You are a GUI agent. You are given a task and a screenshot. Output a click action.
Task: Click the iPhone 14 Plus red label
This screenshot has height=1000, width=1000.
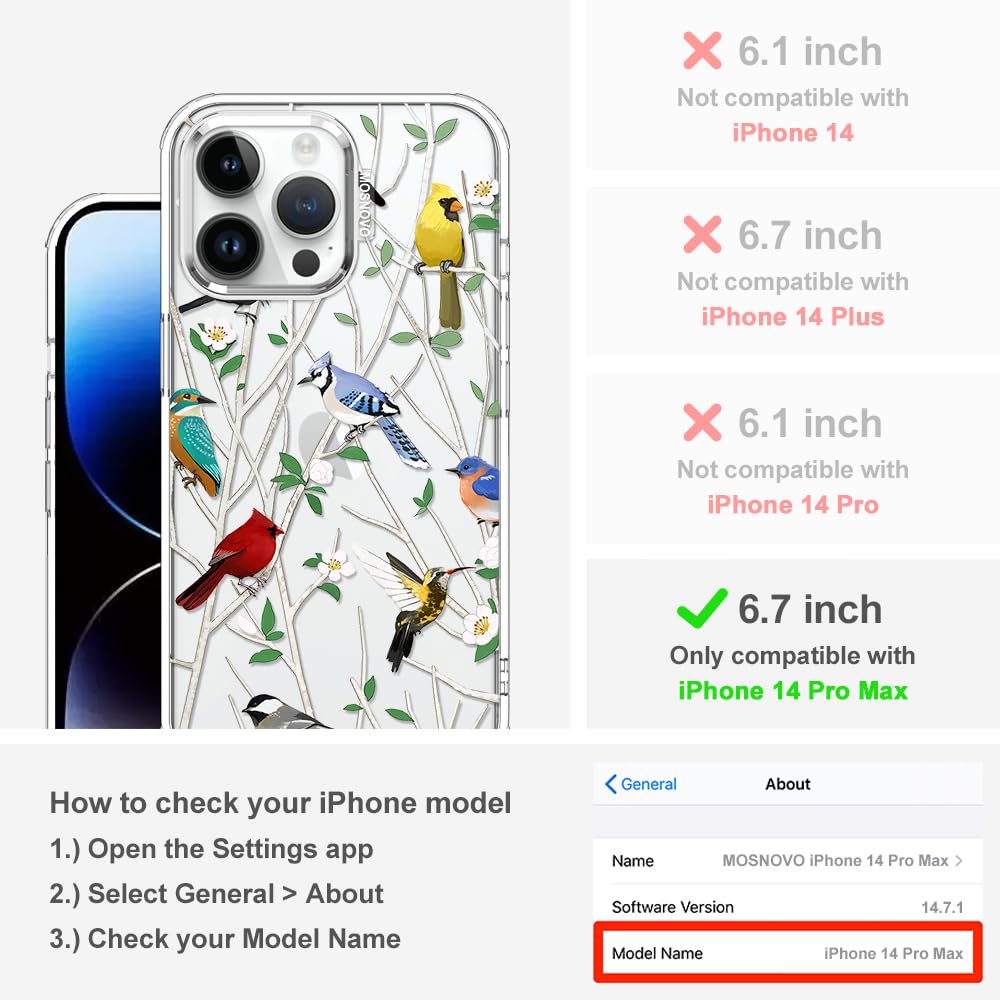click(x=793, y=317)
